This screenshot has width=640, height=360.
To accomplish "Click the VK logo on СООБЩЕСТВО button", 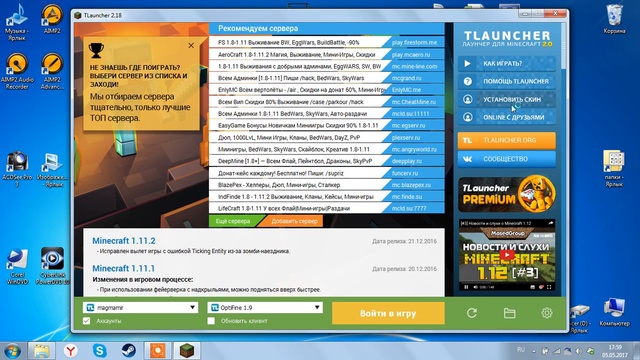I will (x=468, y=159).
